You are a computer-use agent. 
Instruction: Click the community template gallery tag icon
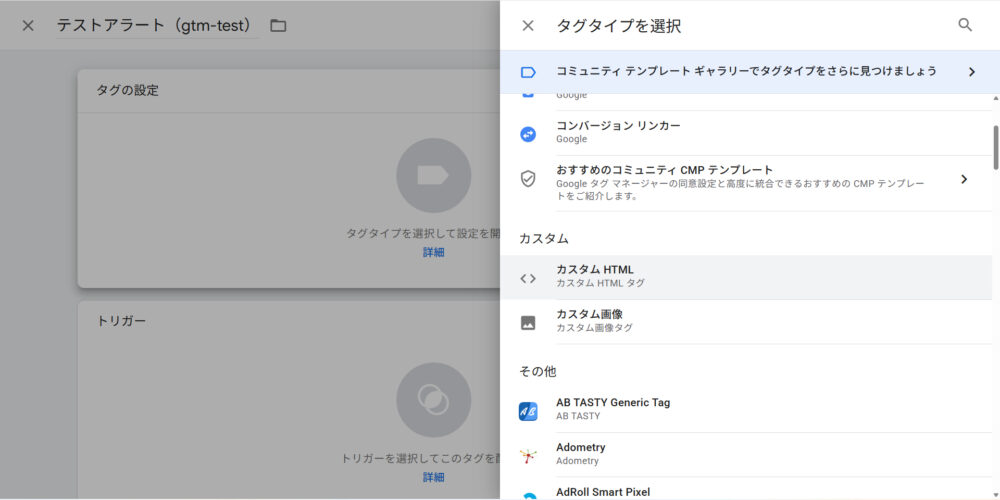tap(528, 72)
